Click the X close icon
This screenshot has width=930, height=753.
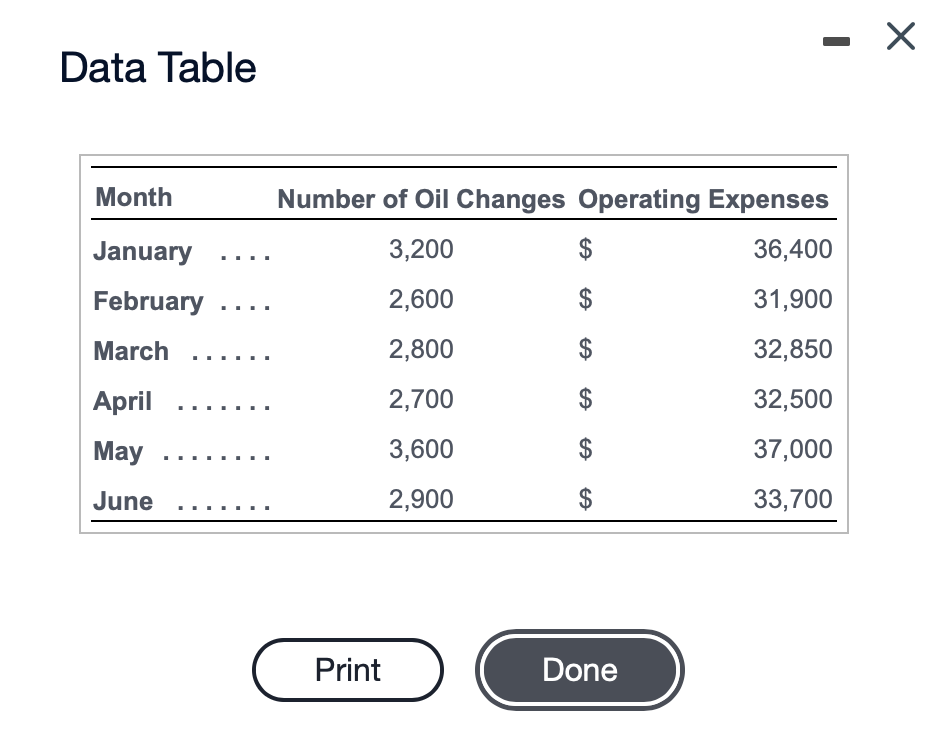point(899,36)
